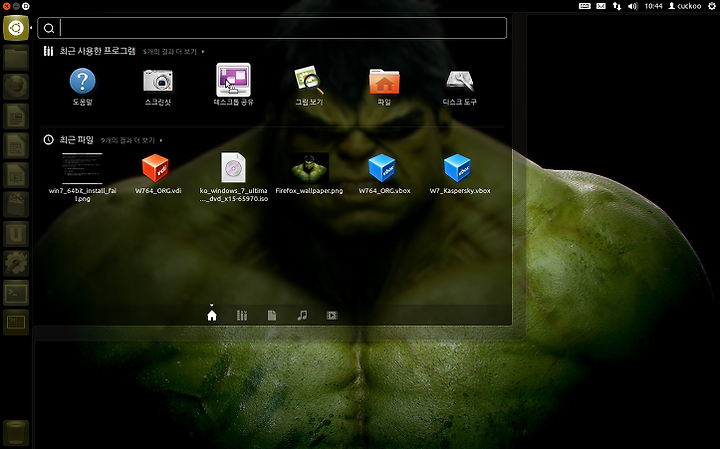The height and width of the screenshot is (449, 720).
Task: Switch to the Home lens tab
Action: [x=212, y=315]
